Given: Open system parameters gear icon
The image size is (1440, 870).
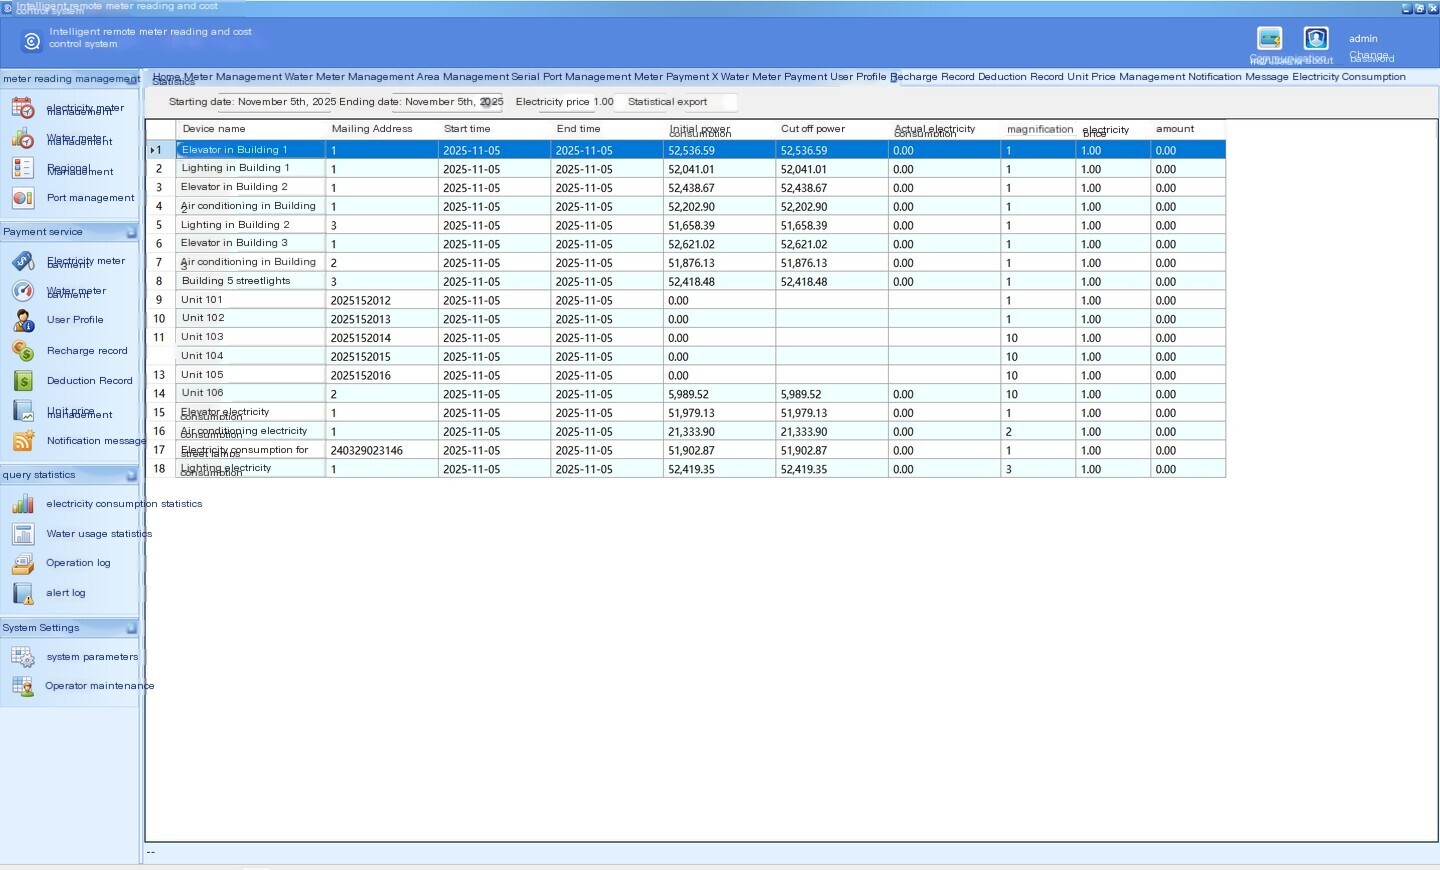Looking at the screenshot, I should [23, 657].
